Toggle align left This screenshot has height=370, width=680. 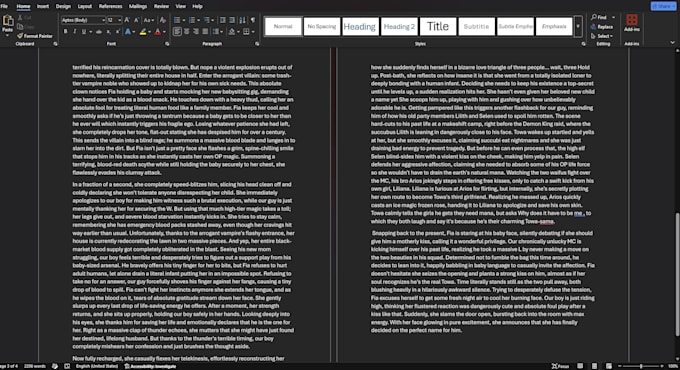[177, 32]
